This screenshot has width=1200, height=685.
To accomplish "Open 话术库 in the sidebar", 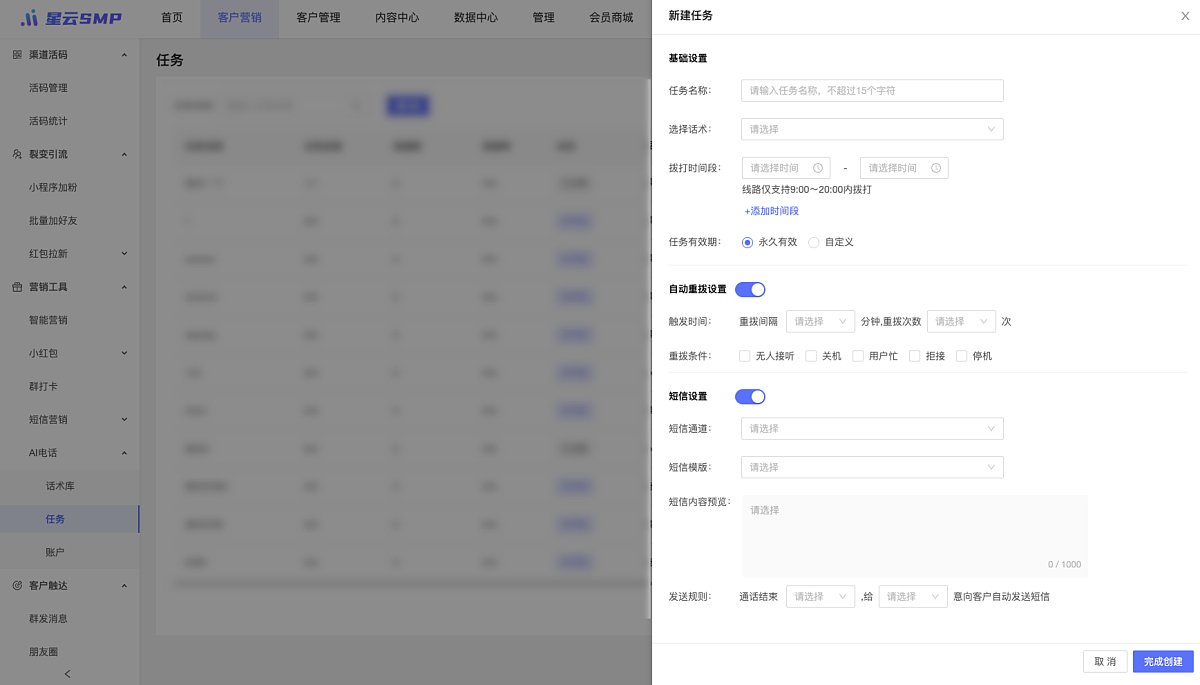I will pos(60,486).
